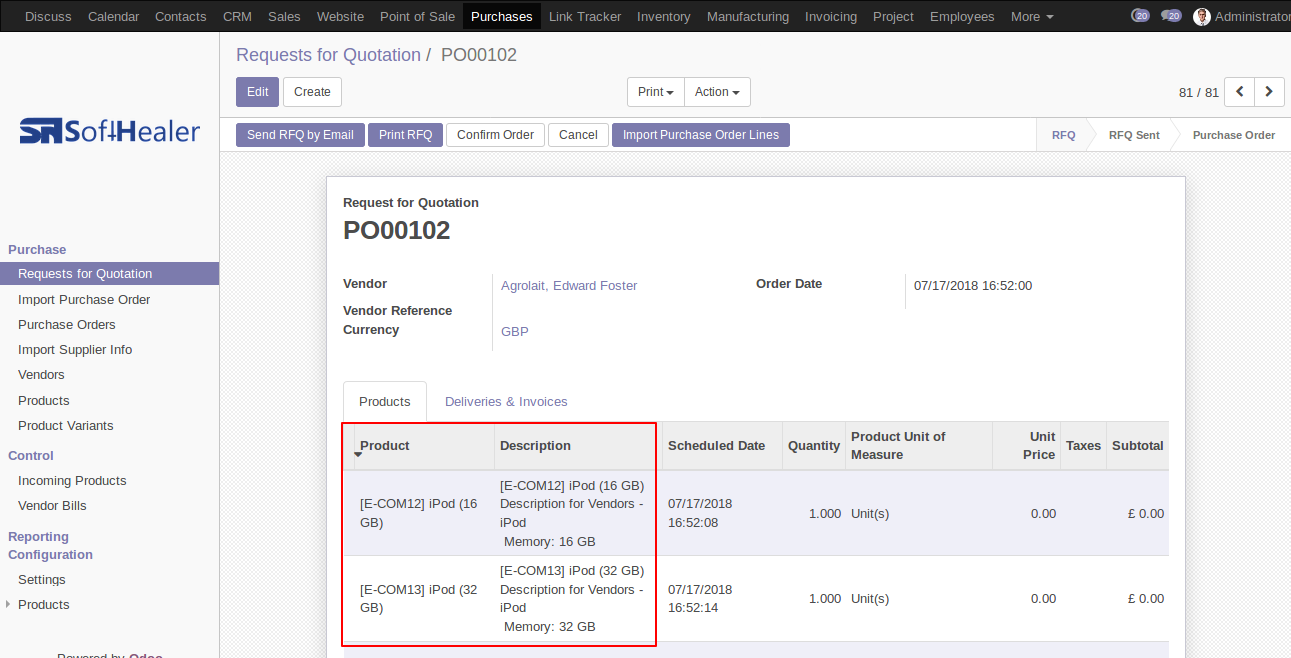Click Send RFQ by Email
Image resolution: width=1291 pixels, height=658 pixels.
pos(300,135)
